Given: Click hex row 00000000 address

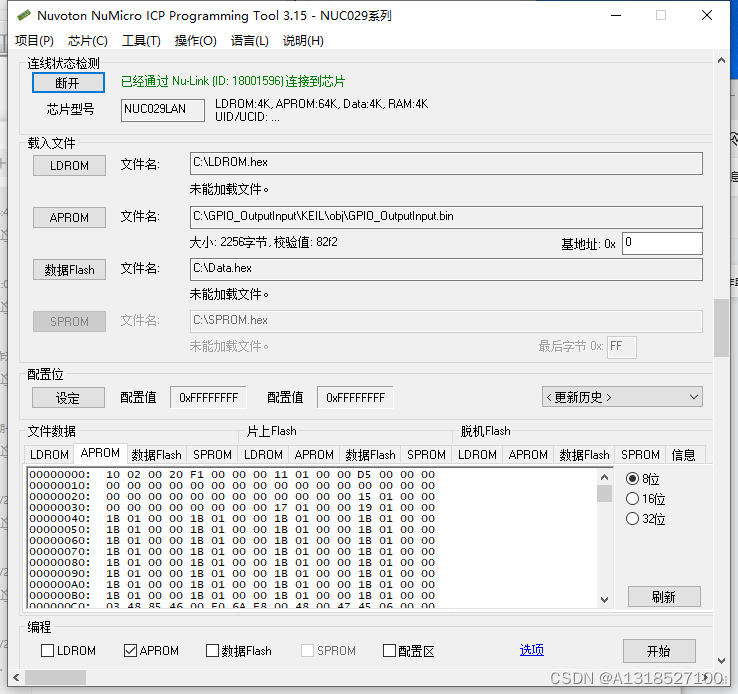Looking at the screenshot, I should [59, 474].
